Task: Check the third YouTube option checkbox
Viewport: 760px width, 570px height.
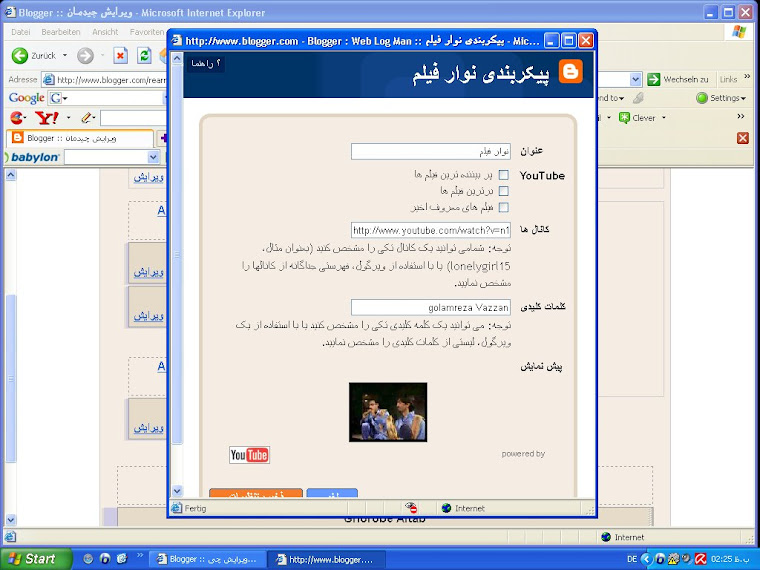Action: (504, 207)
